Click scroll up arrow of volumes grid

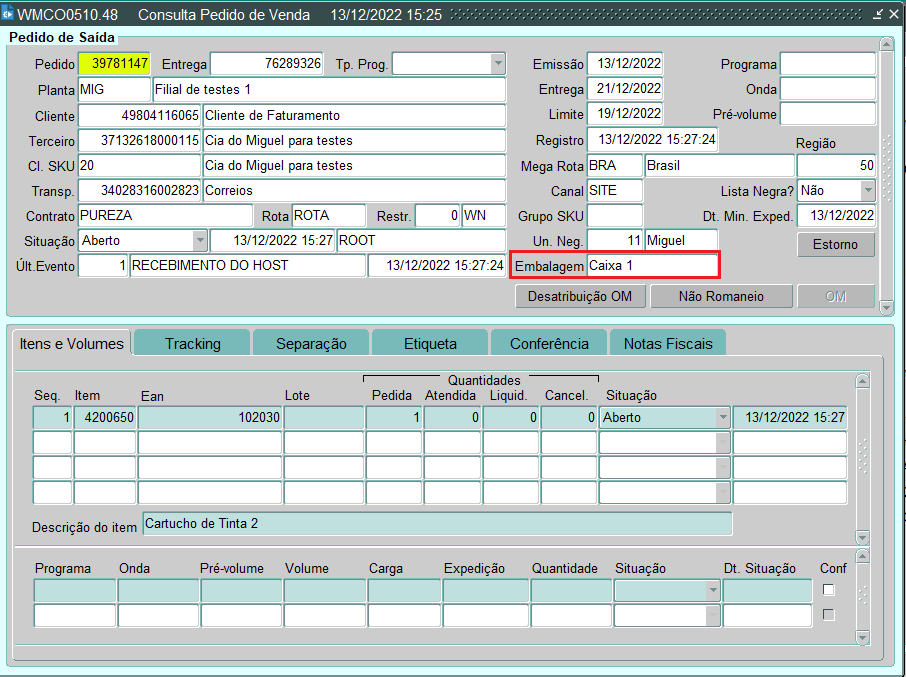(x=862, y=556)
